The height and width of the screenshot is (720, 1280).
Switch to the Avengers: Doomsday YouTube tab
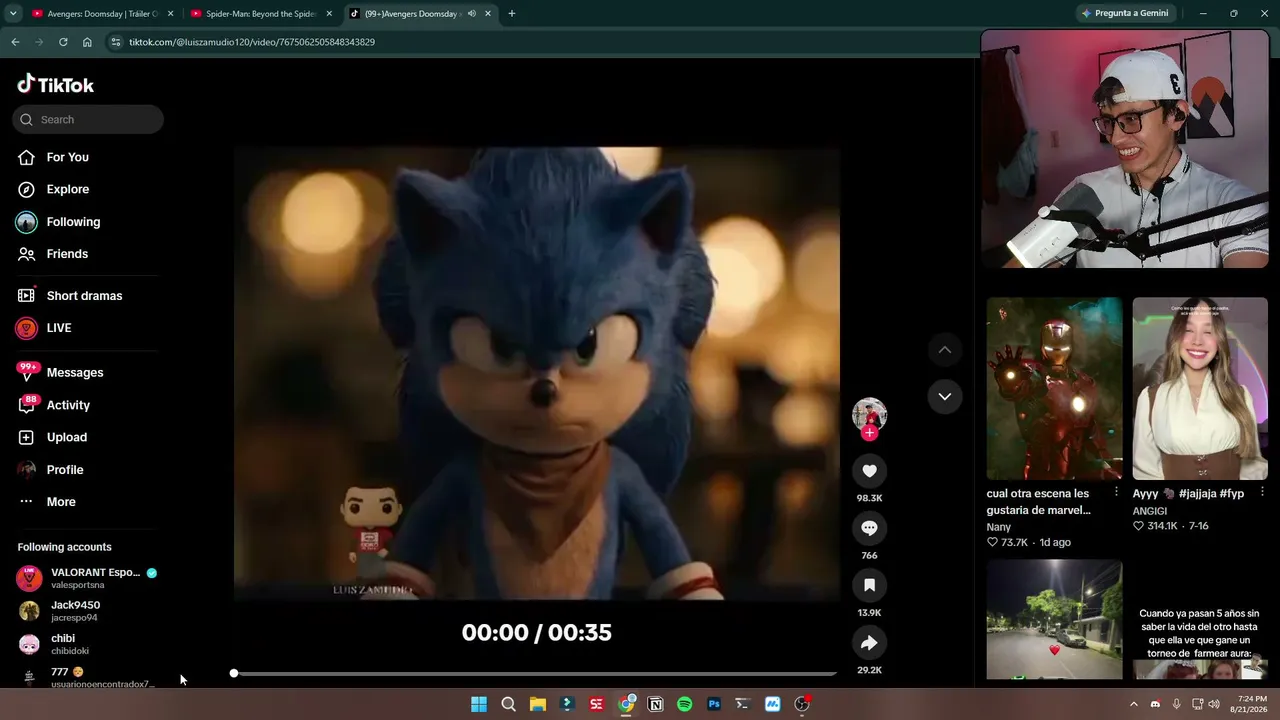(102, 14)
